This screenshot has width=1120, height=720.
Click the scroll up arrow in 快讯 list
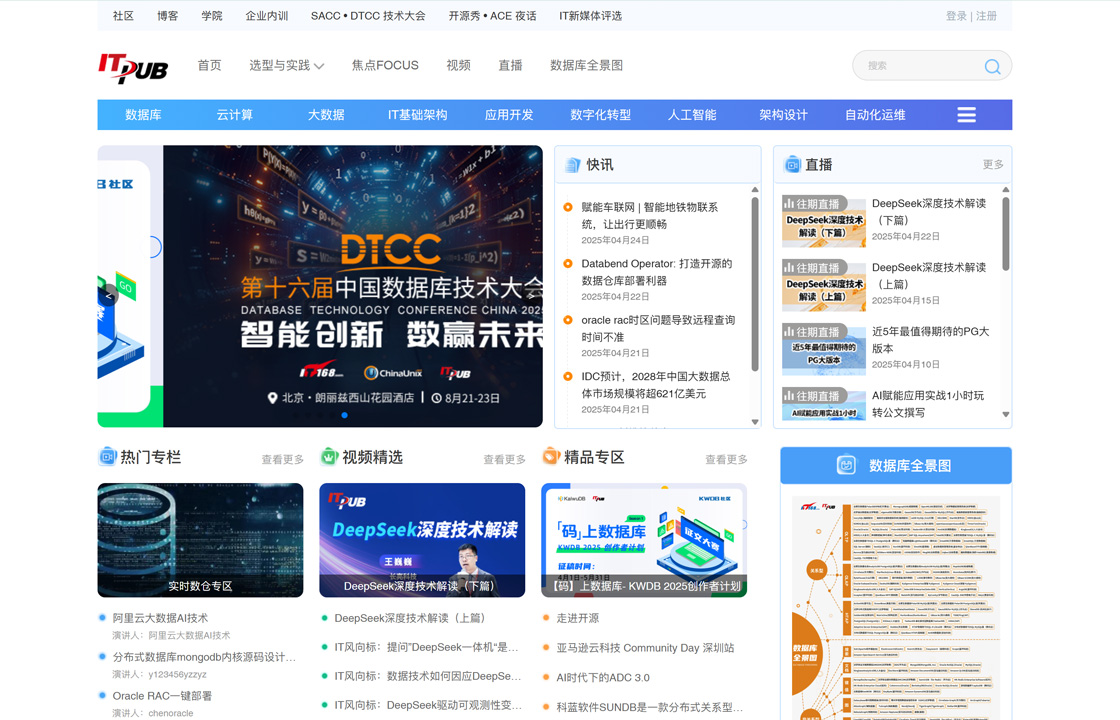(755, 190)
